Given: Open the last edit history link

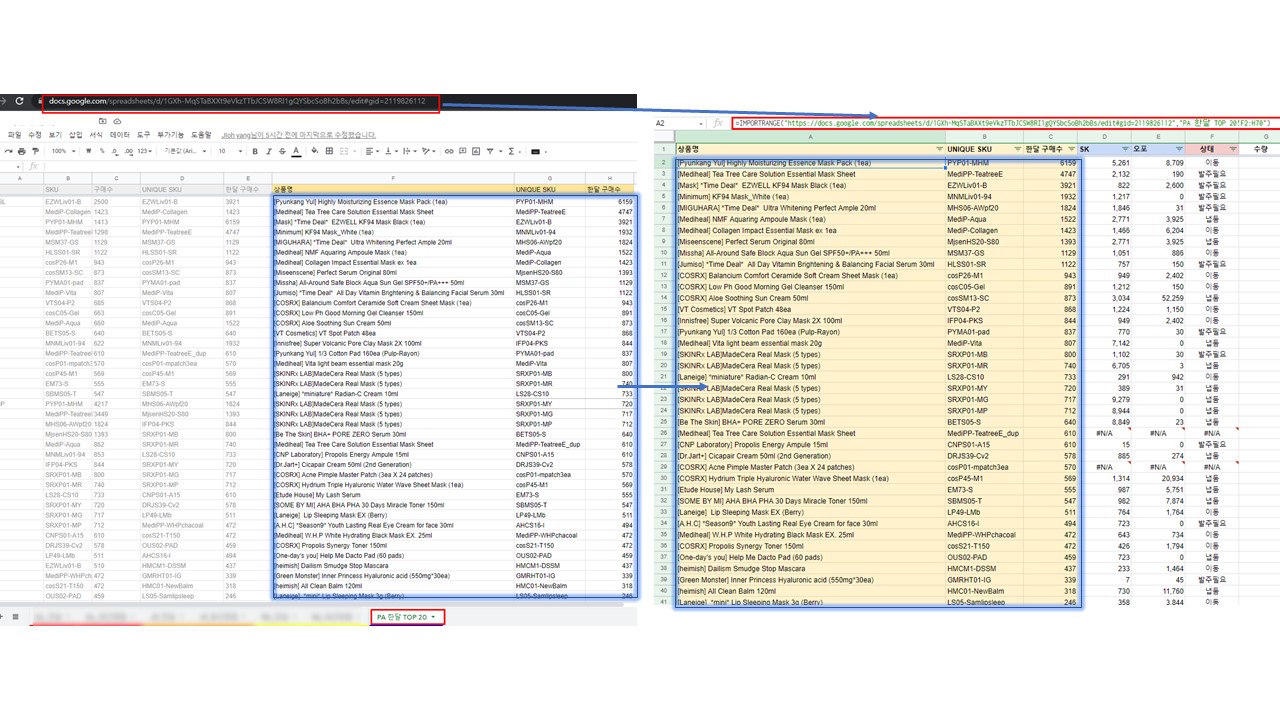Looking at the screenshot, I should point(299,135).
